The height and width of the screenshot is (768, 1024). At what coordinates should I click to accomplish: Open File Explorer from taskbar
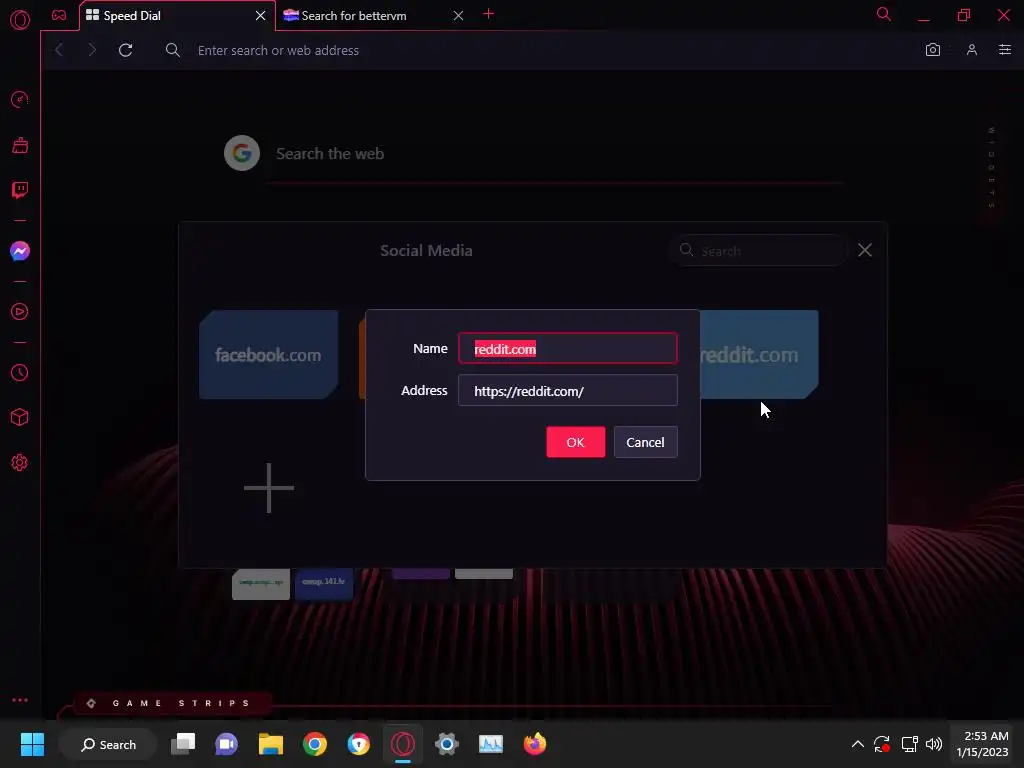270,744
